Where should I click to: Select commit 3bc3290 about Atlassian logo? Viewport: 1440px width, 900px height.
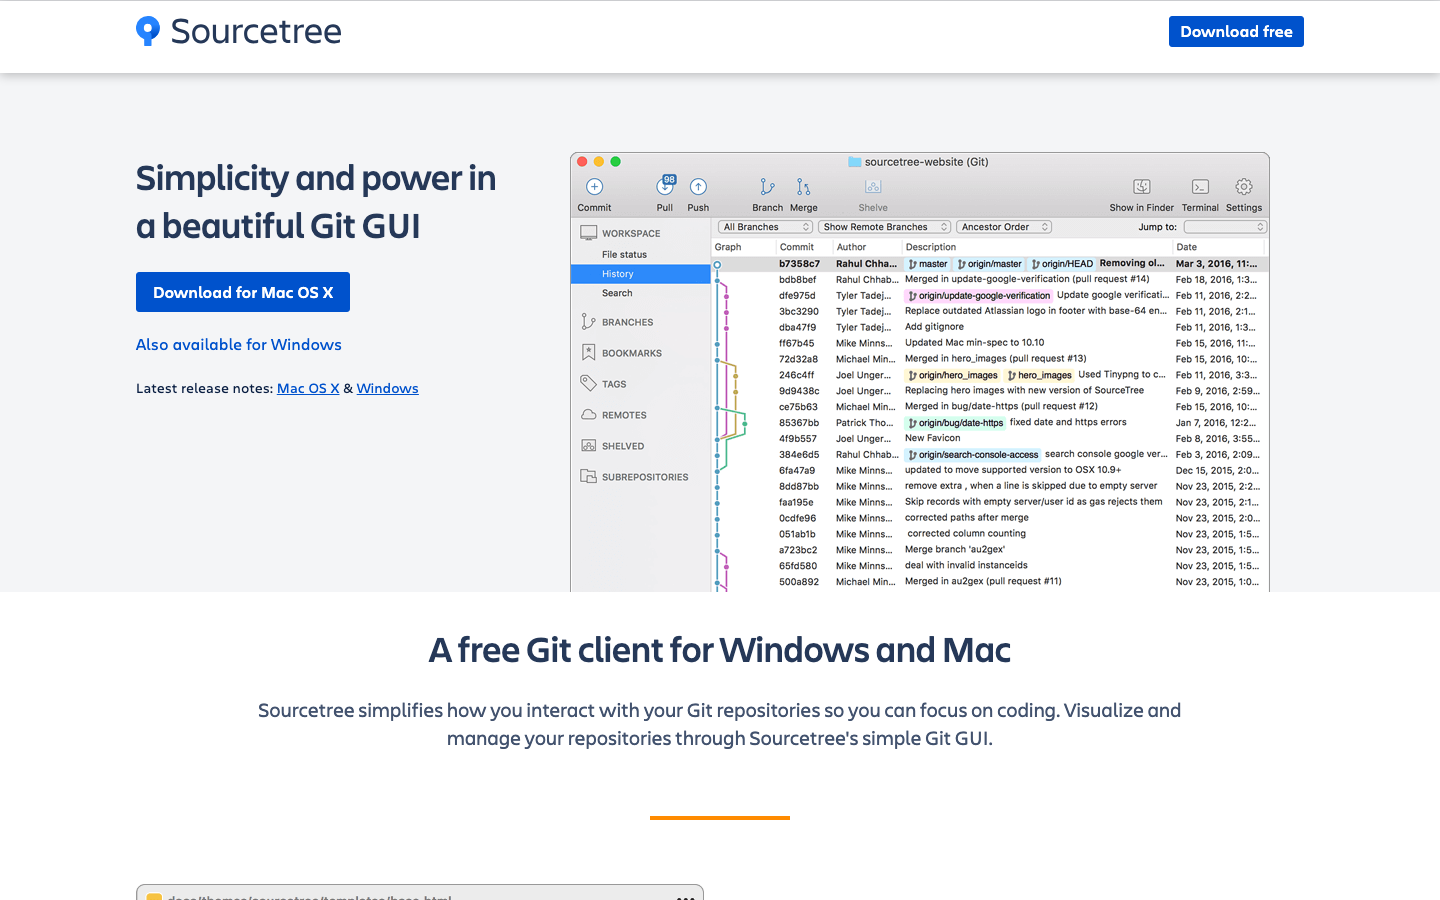coord(990,311)
